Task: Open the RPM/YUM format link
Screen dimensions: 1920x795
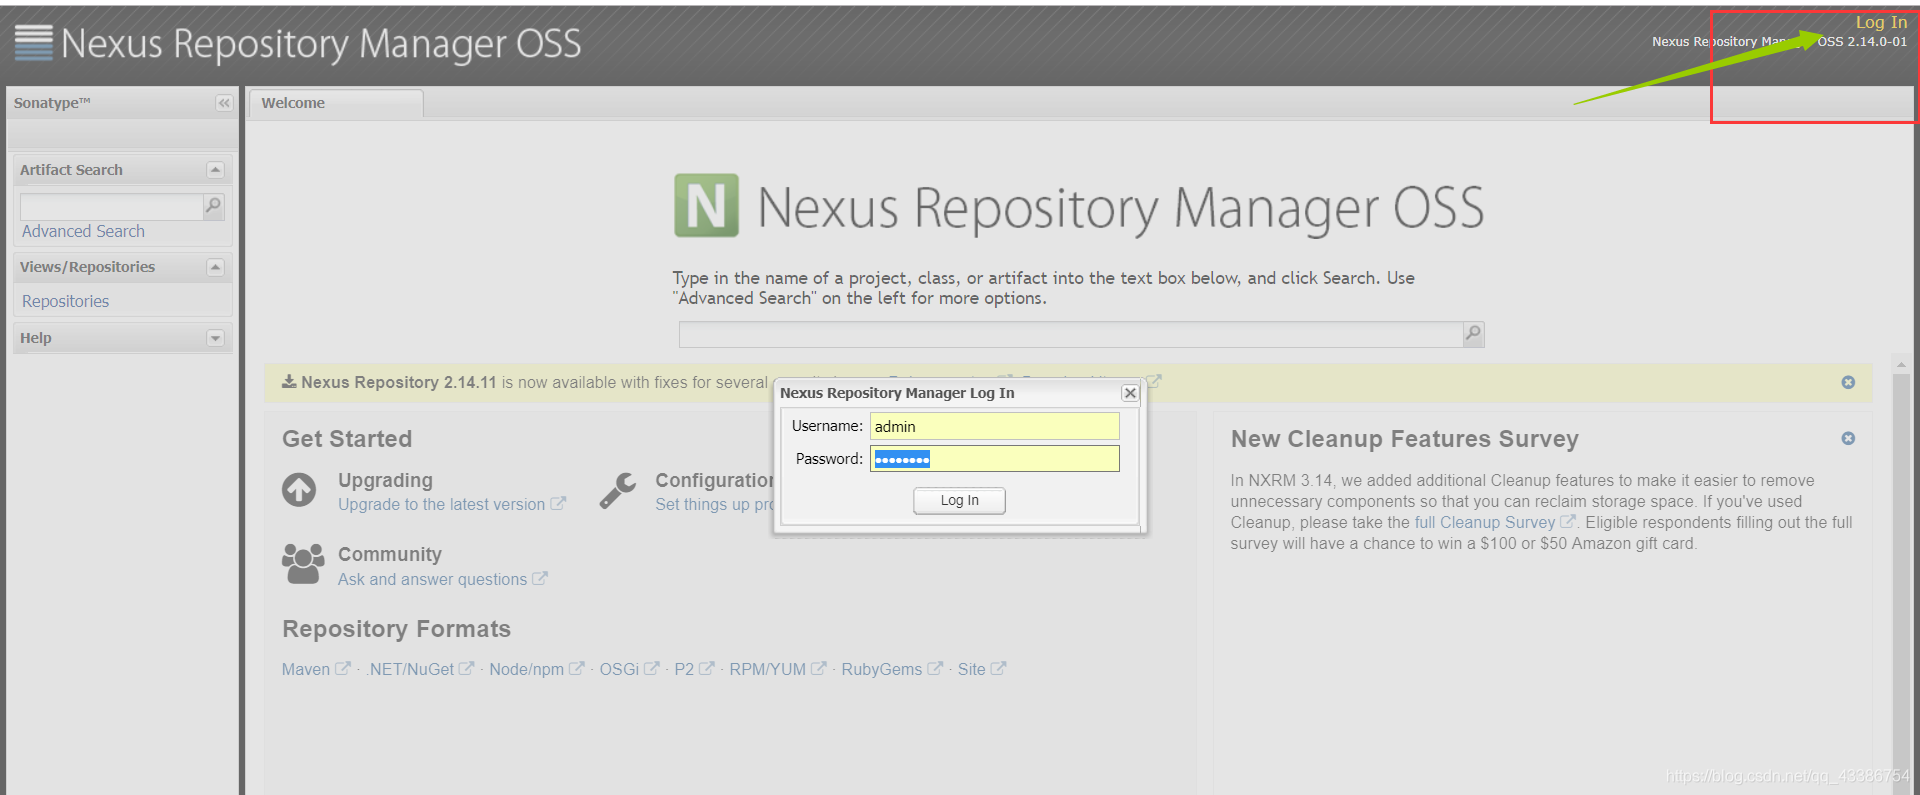Action: pos(767,669)
